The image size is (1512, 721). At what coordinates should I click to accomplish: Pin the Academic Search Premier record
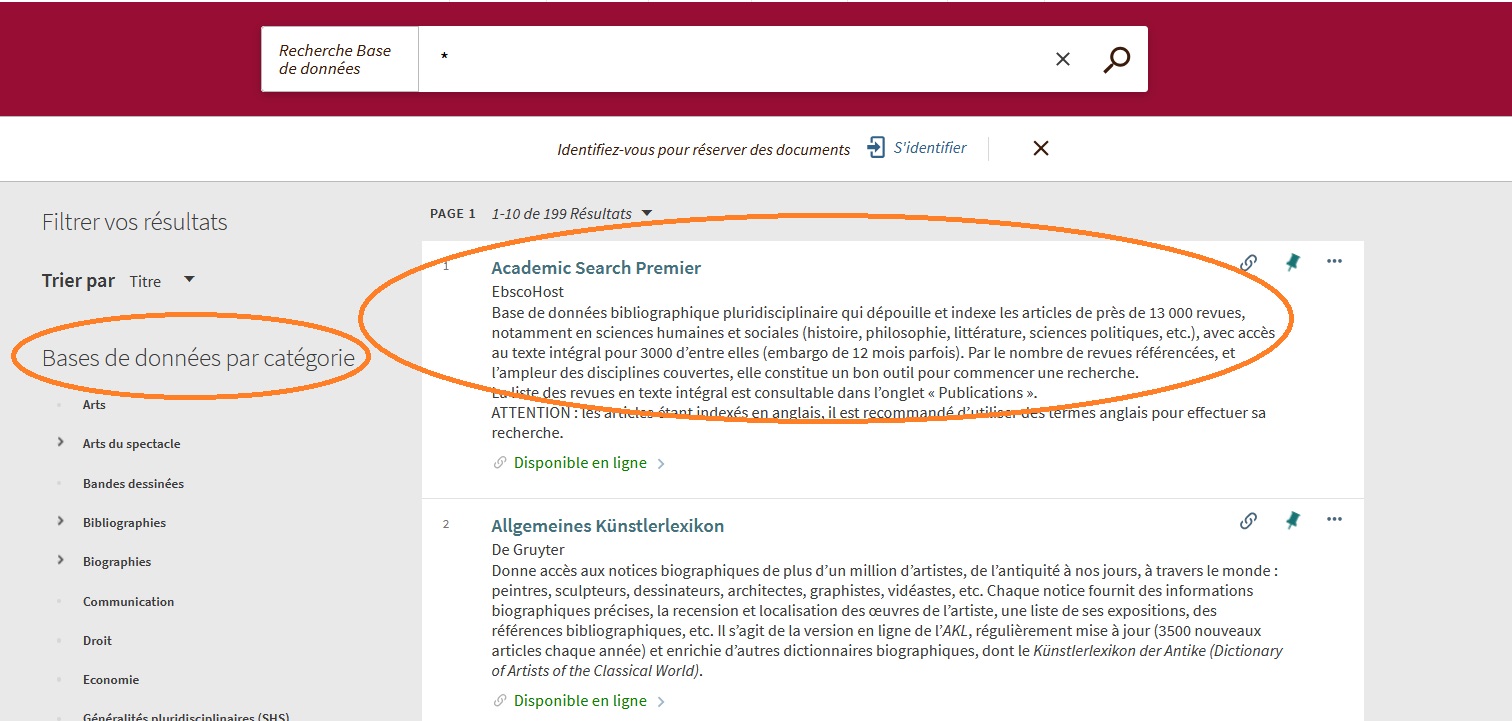[1292, 262]
